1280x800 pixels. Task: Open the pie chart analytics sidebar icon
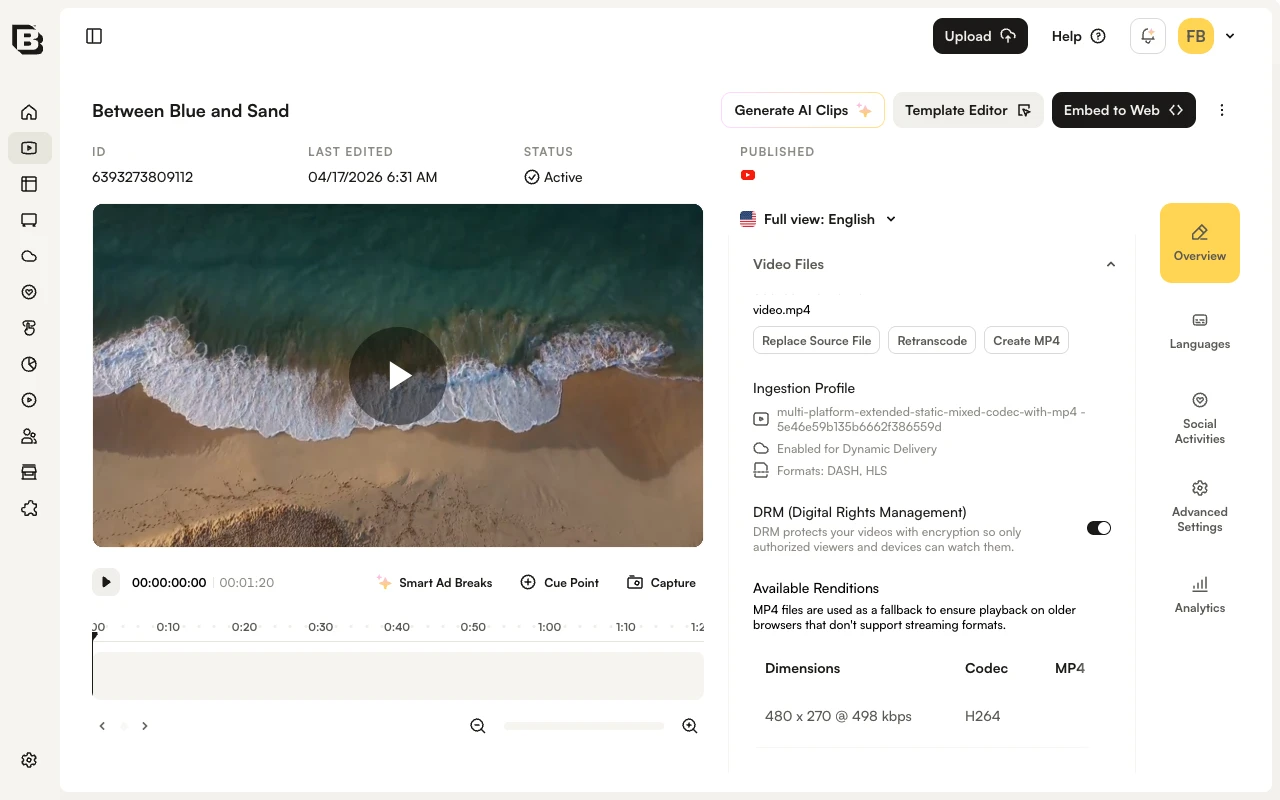coord(29,364)
